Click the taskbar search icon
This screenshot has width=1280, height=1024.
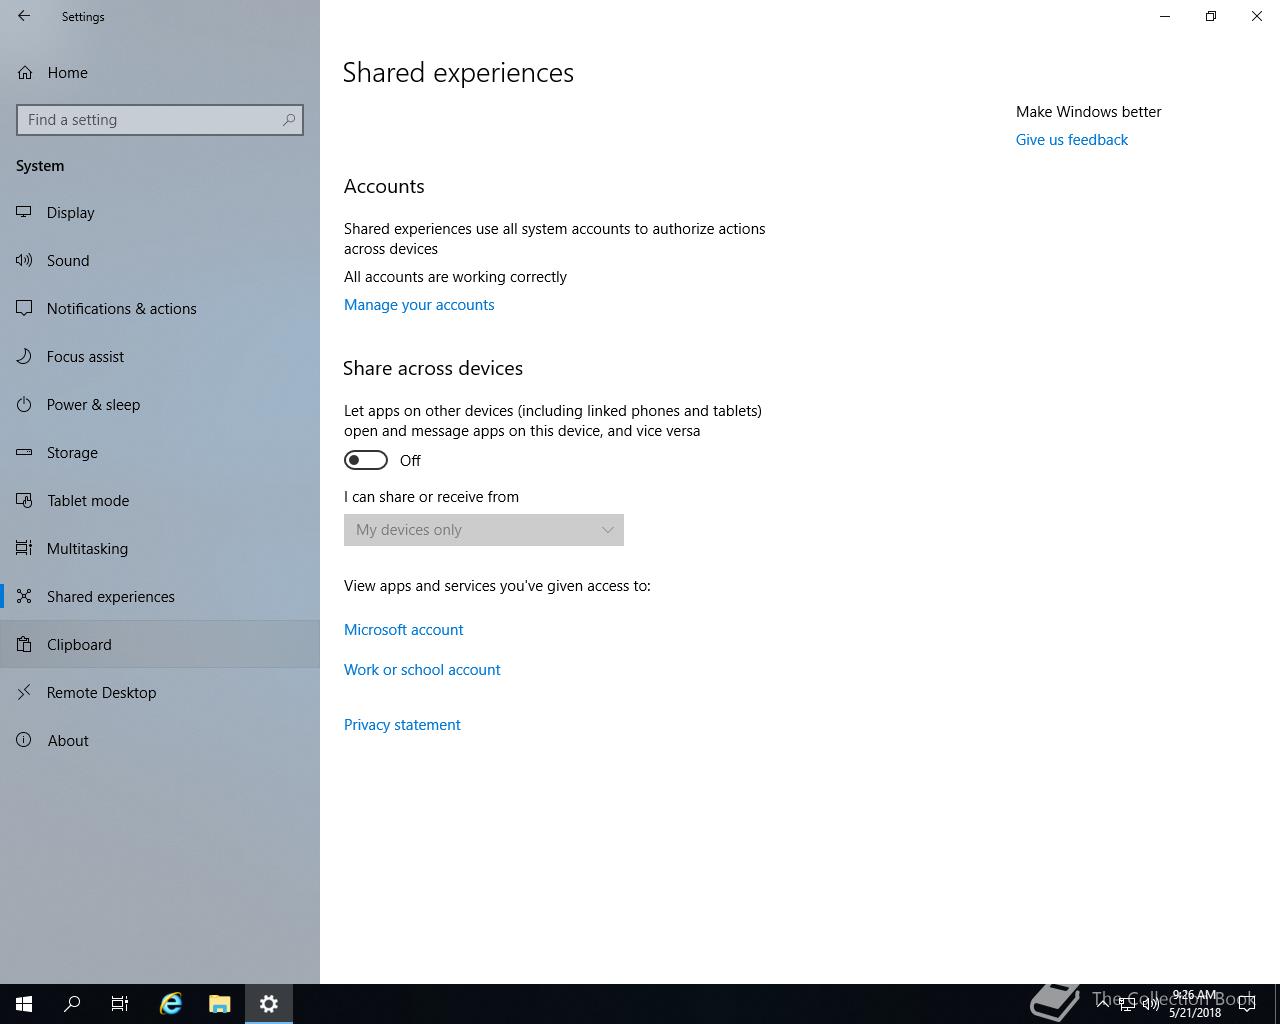pos(72,1004)
